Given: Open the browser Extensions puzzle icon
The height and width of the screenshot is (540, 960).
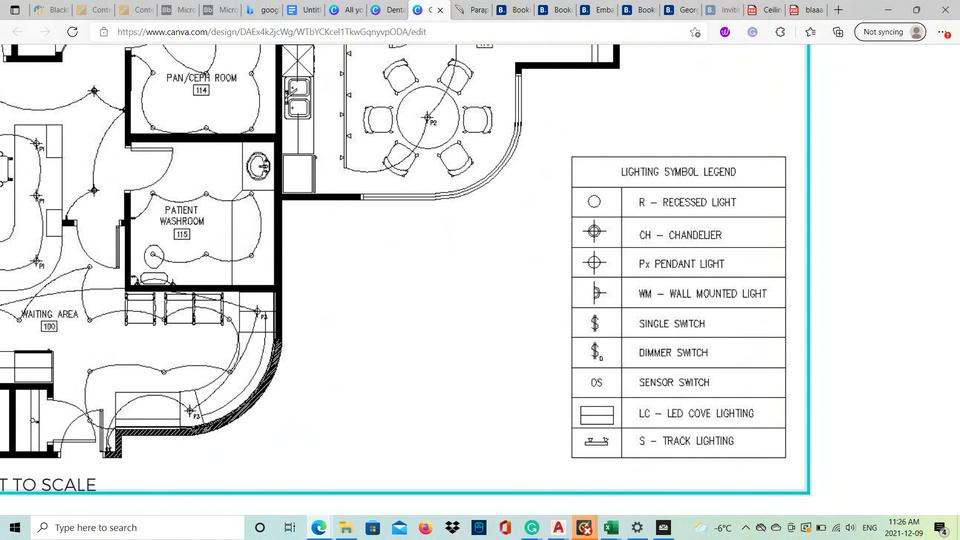Looking at the screenshot, I should tap(780, 32).
